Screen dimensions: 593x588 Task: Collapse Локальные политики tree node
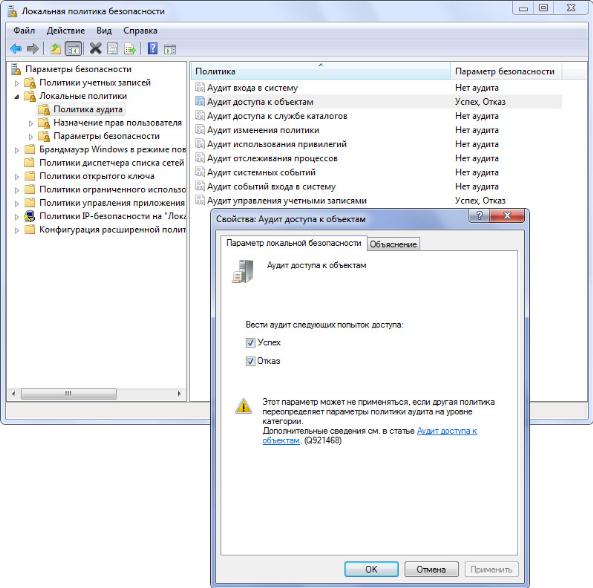(17, 97)
